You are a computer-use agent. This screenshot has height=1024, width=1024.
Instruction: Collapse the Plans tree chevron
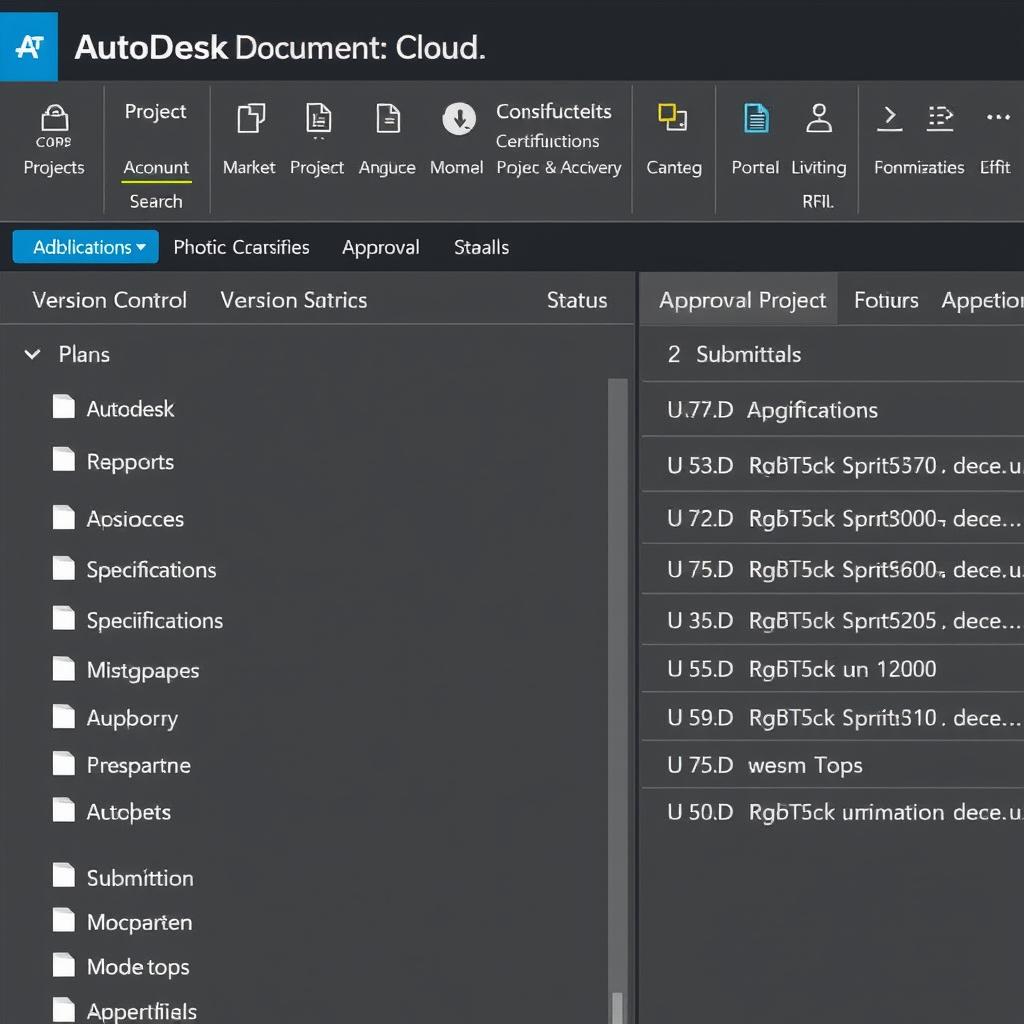tap(32, 354)
